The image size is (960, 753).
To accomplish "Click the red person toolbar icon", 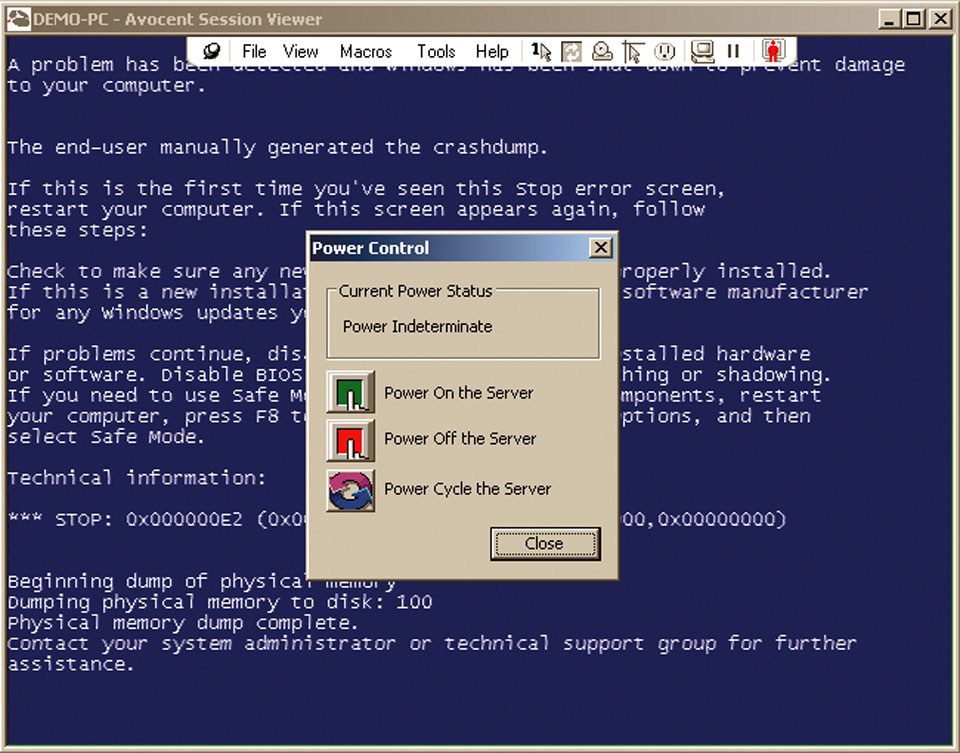I will [x=773, y=51].
